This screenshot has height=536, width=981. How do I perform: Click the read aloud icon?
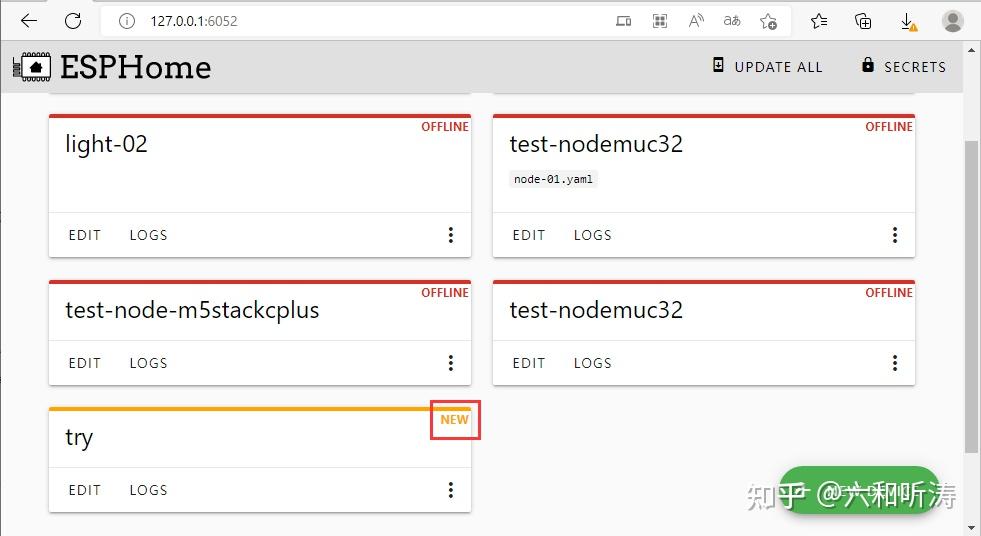click(697, 21)
